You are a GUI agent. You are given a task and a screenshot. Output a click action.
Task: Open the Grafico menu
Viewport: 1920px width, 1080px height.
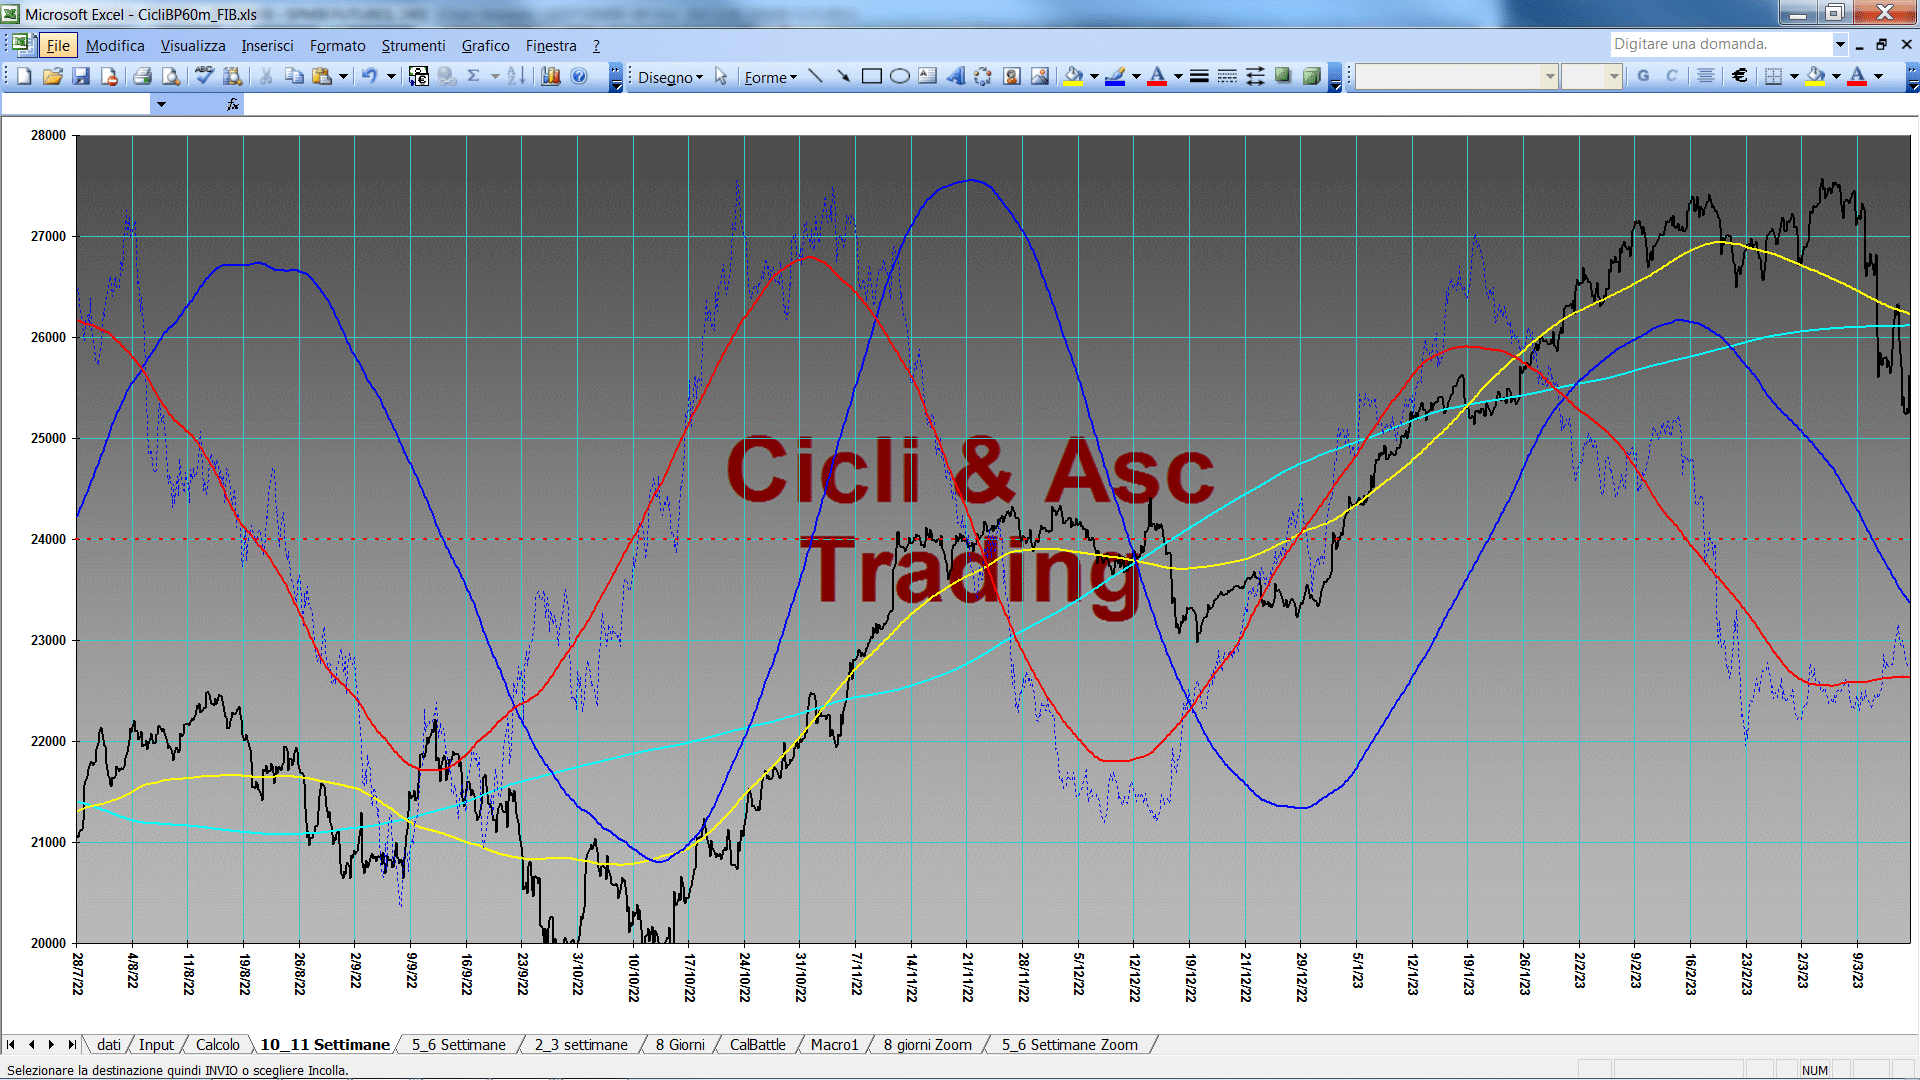[485, 46]
